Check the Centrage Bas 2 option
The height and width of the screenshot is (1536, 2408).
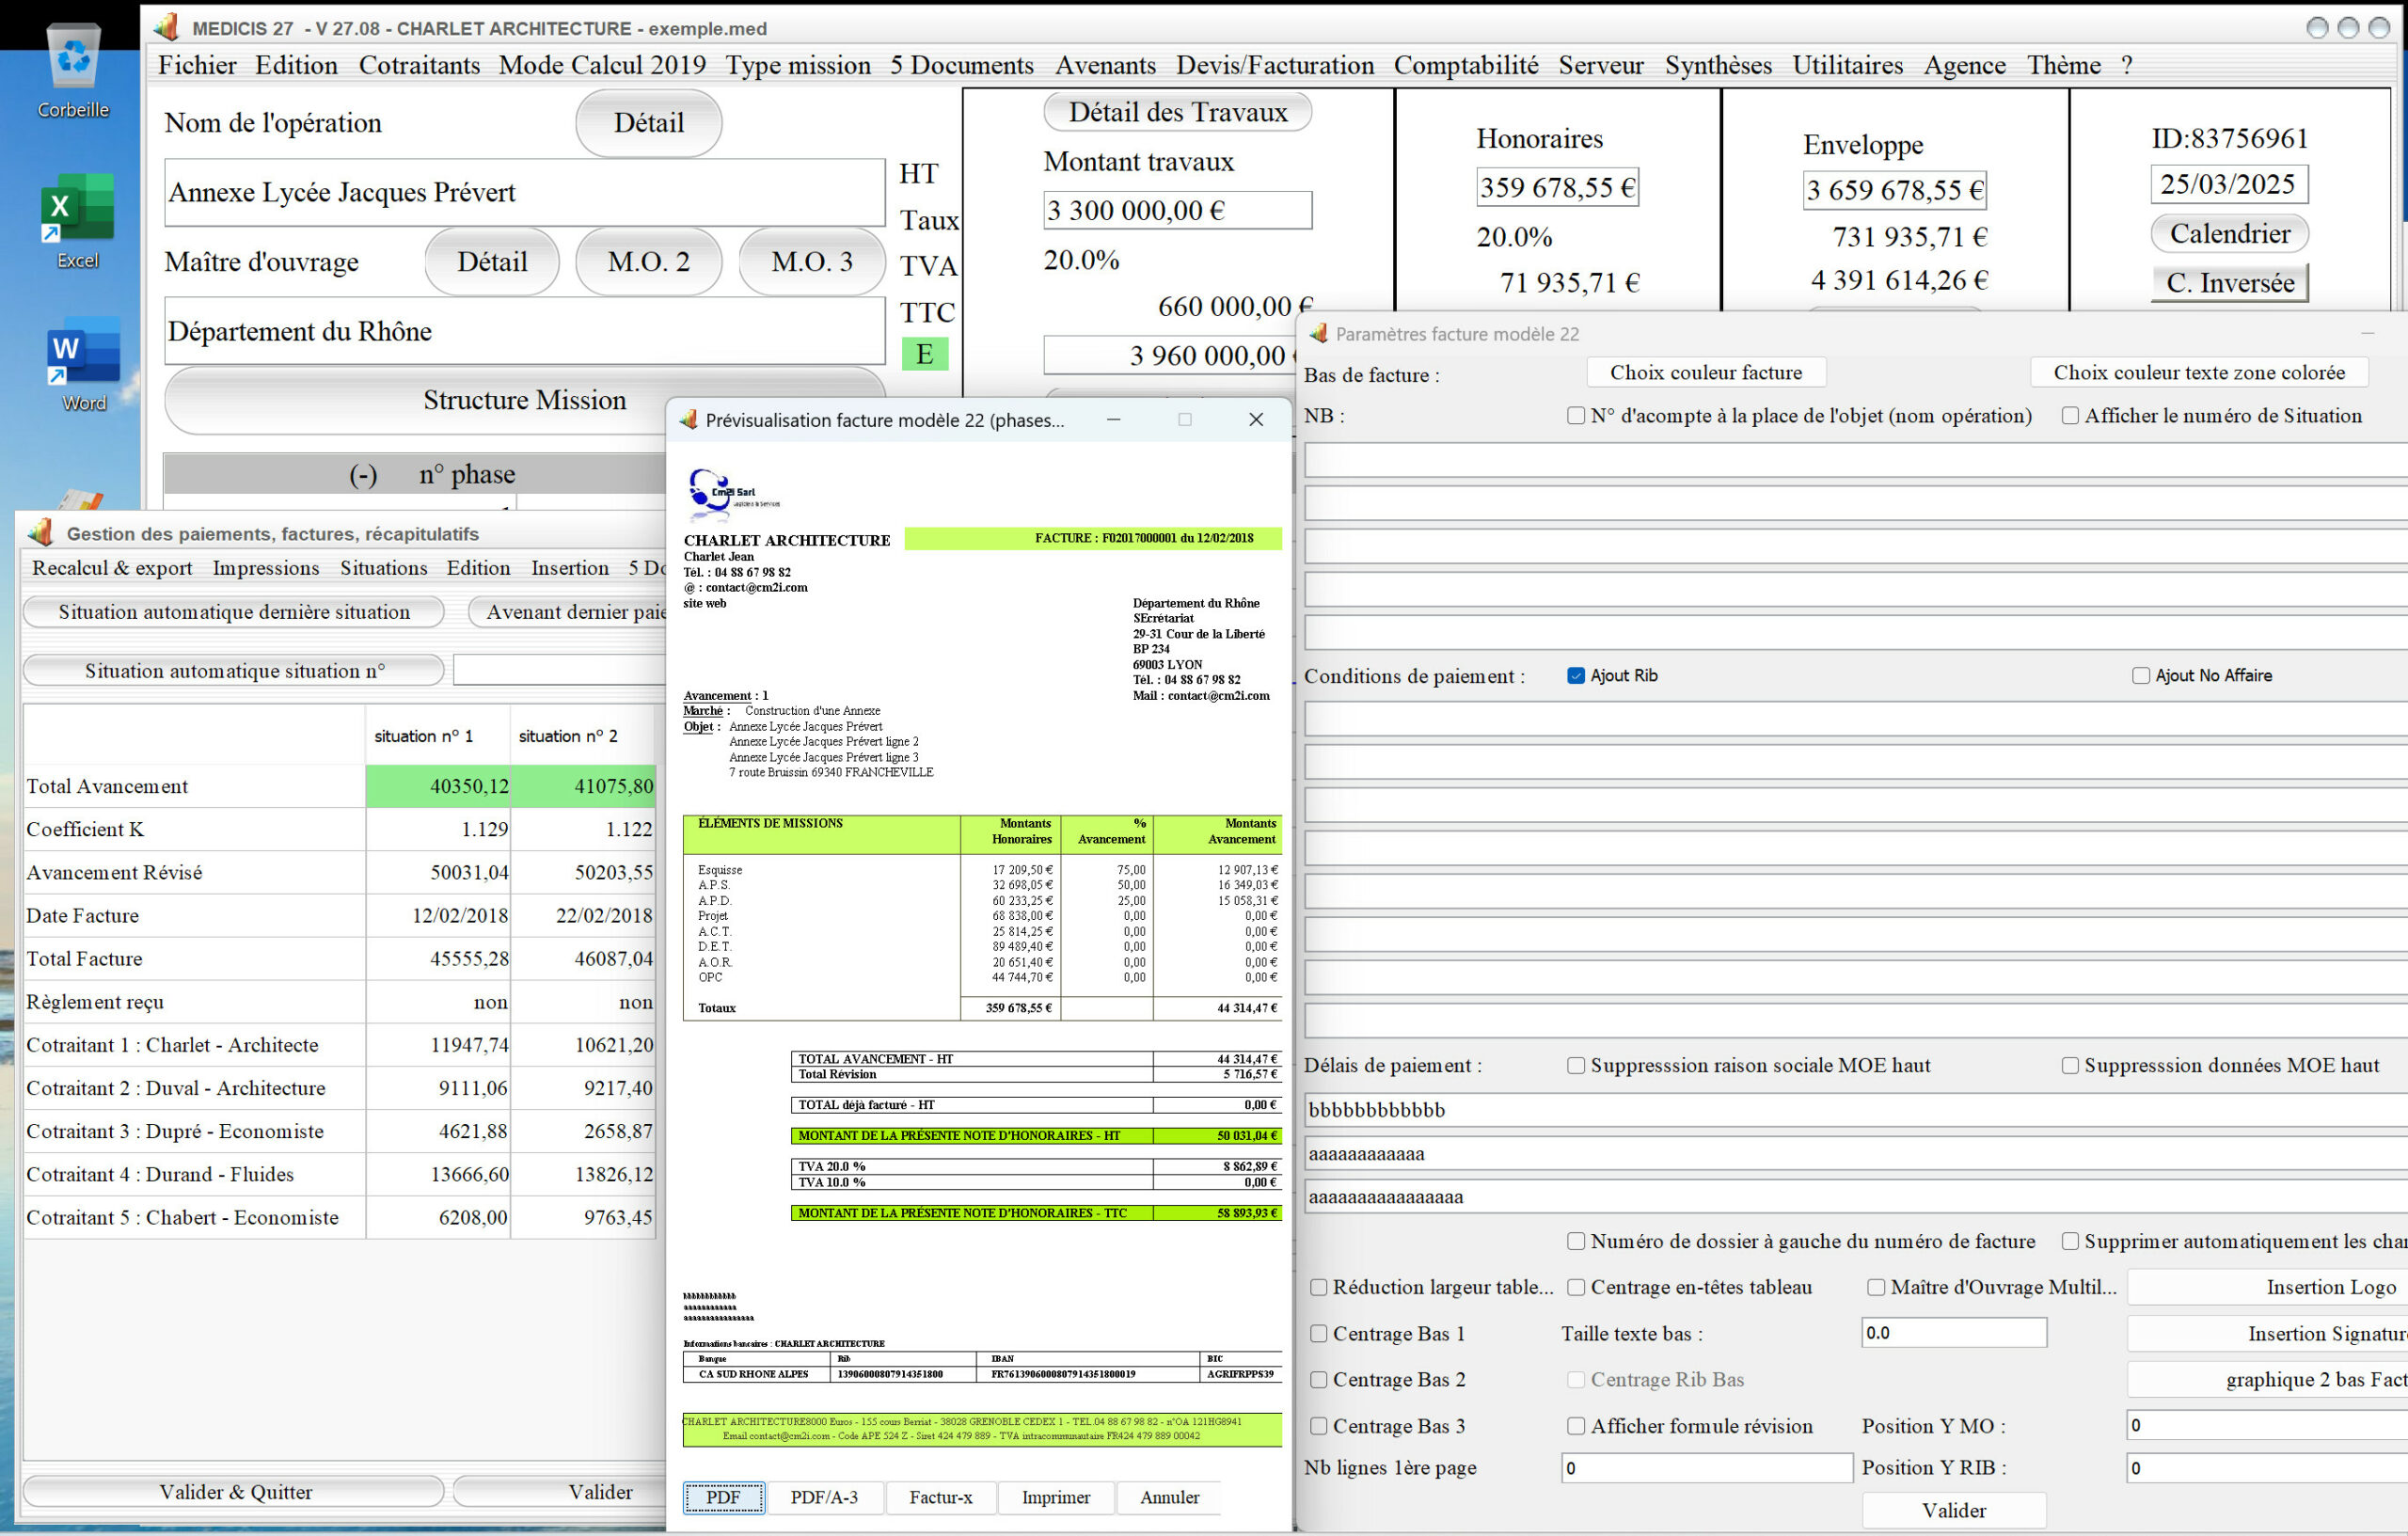point(1319,1379)
